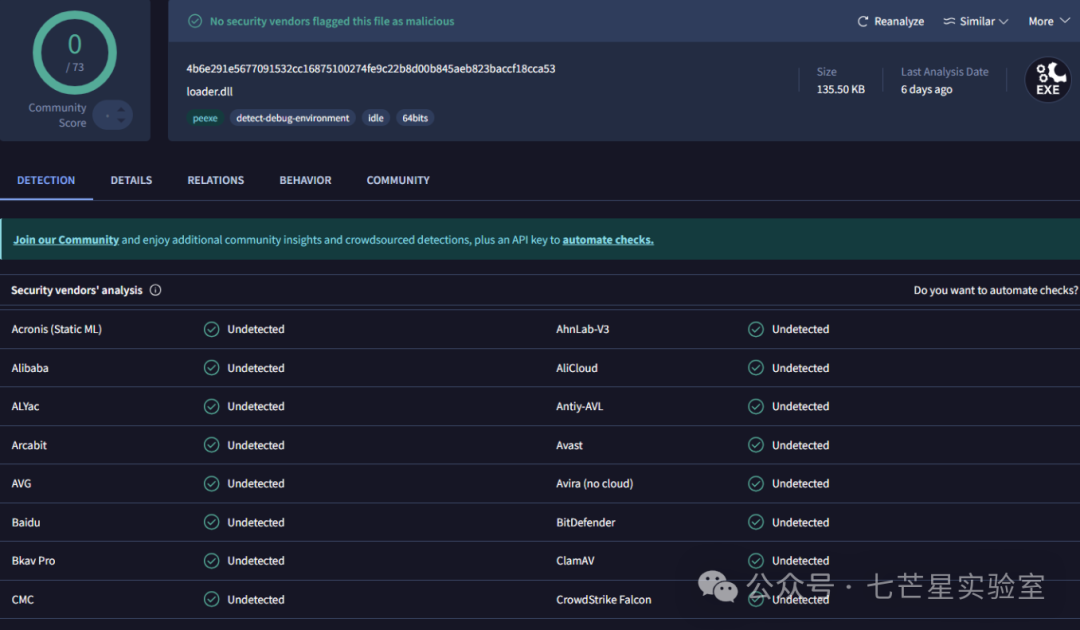Click the loader.dll file name
Screen dimensions: 1080x630
click(x=209, y=91)
